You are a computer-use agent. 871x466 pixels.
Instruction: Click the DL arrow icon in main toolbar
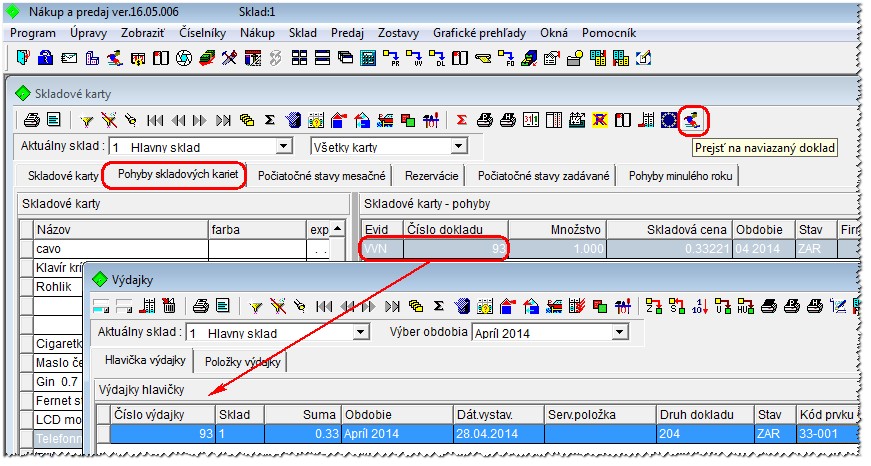[437, 58]
